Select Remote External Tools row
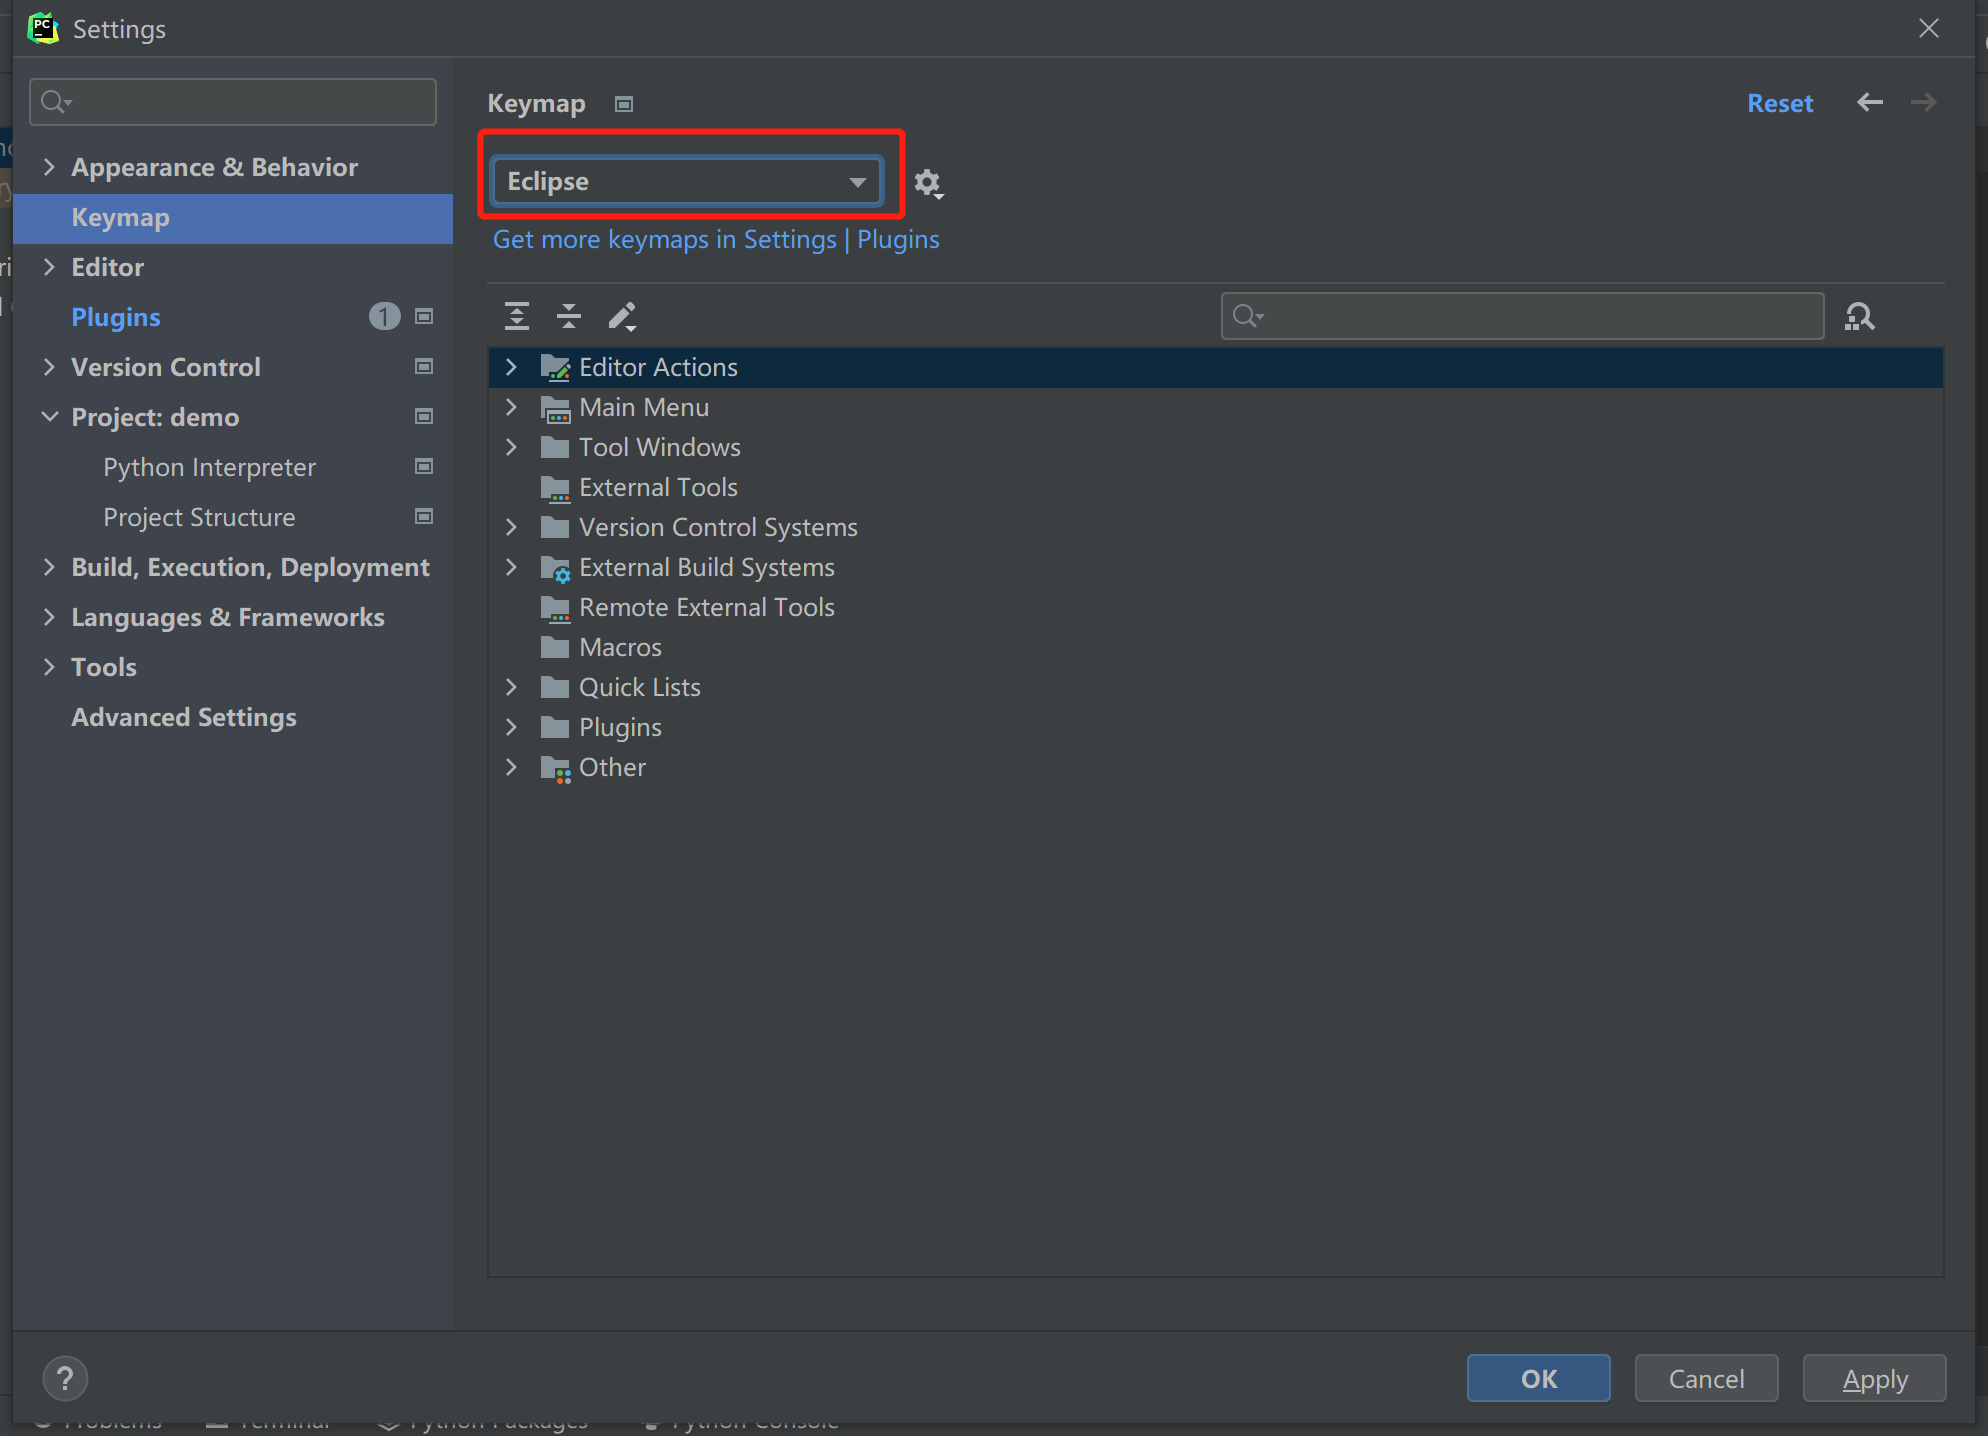Viewport: 1988px width, 1436px height. click(x=1216, y=607)
